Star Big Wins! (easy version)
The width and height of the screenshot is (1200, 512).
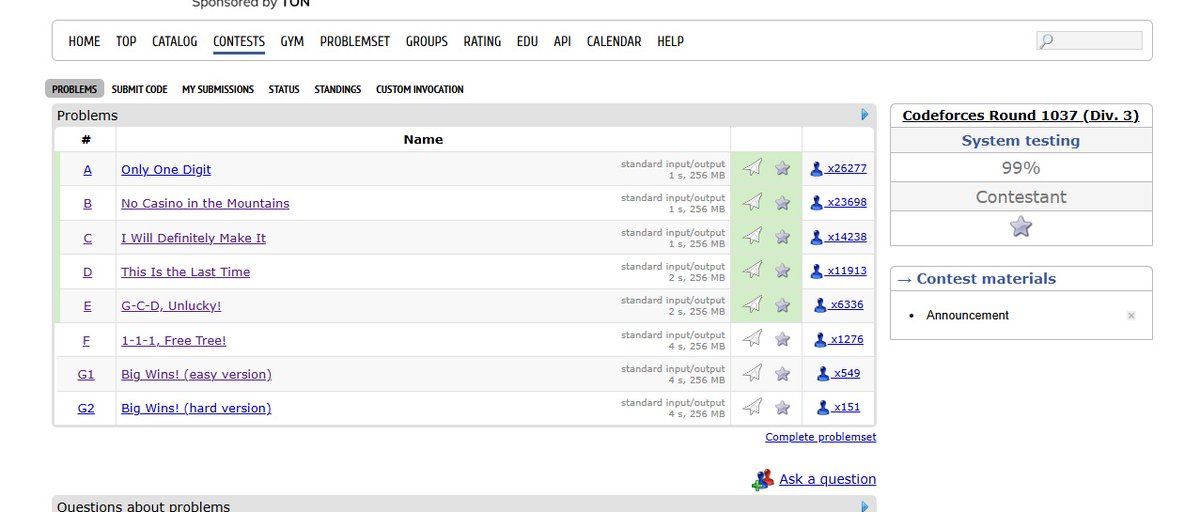[783, 373]
